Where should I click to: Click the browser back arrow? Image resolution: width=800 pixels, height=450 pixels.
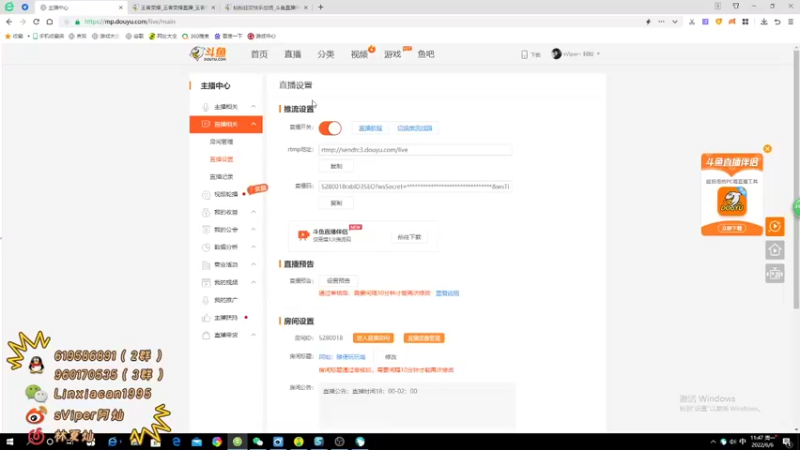point(9,22)
